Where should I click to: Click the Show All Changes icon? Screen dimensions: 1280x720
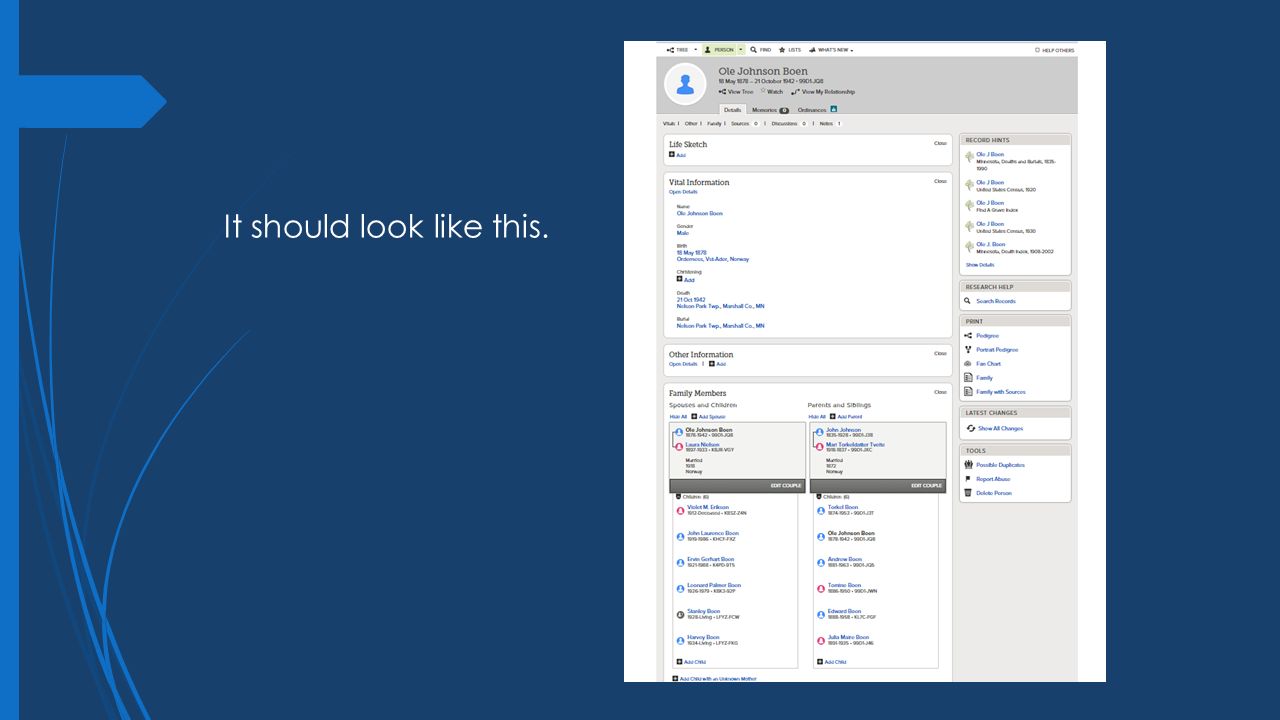(x=970, y=428)
